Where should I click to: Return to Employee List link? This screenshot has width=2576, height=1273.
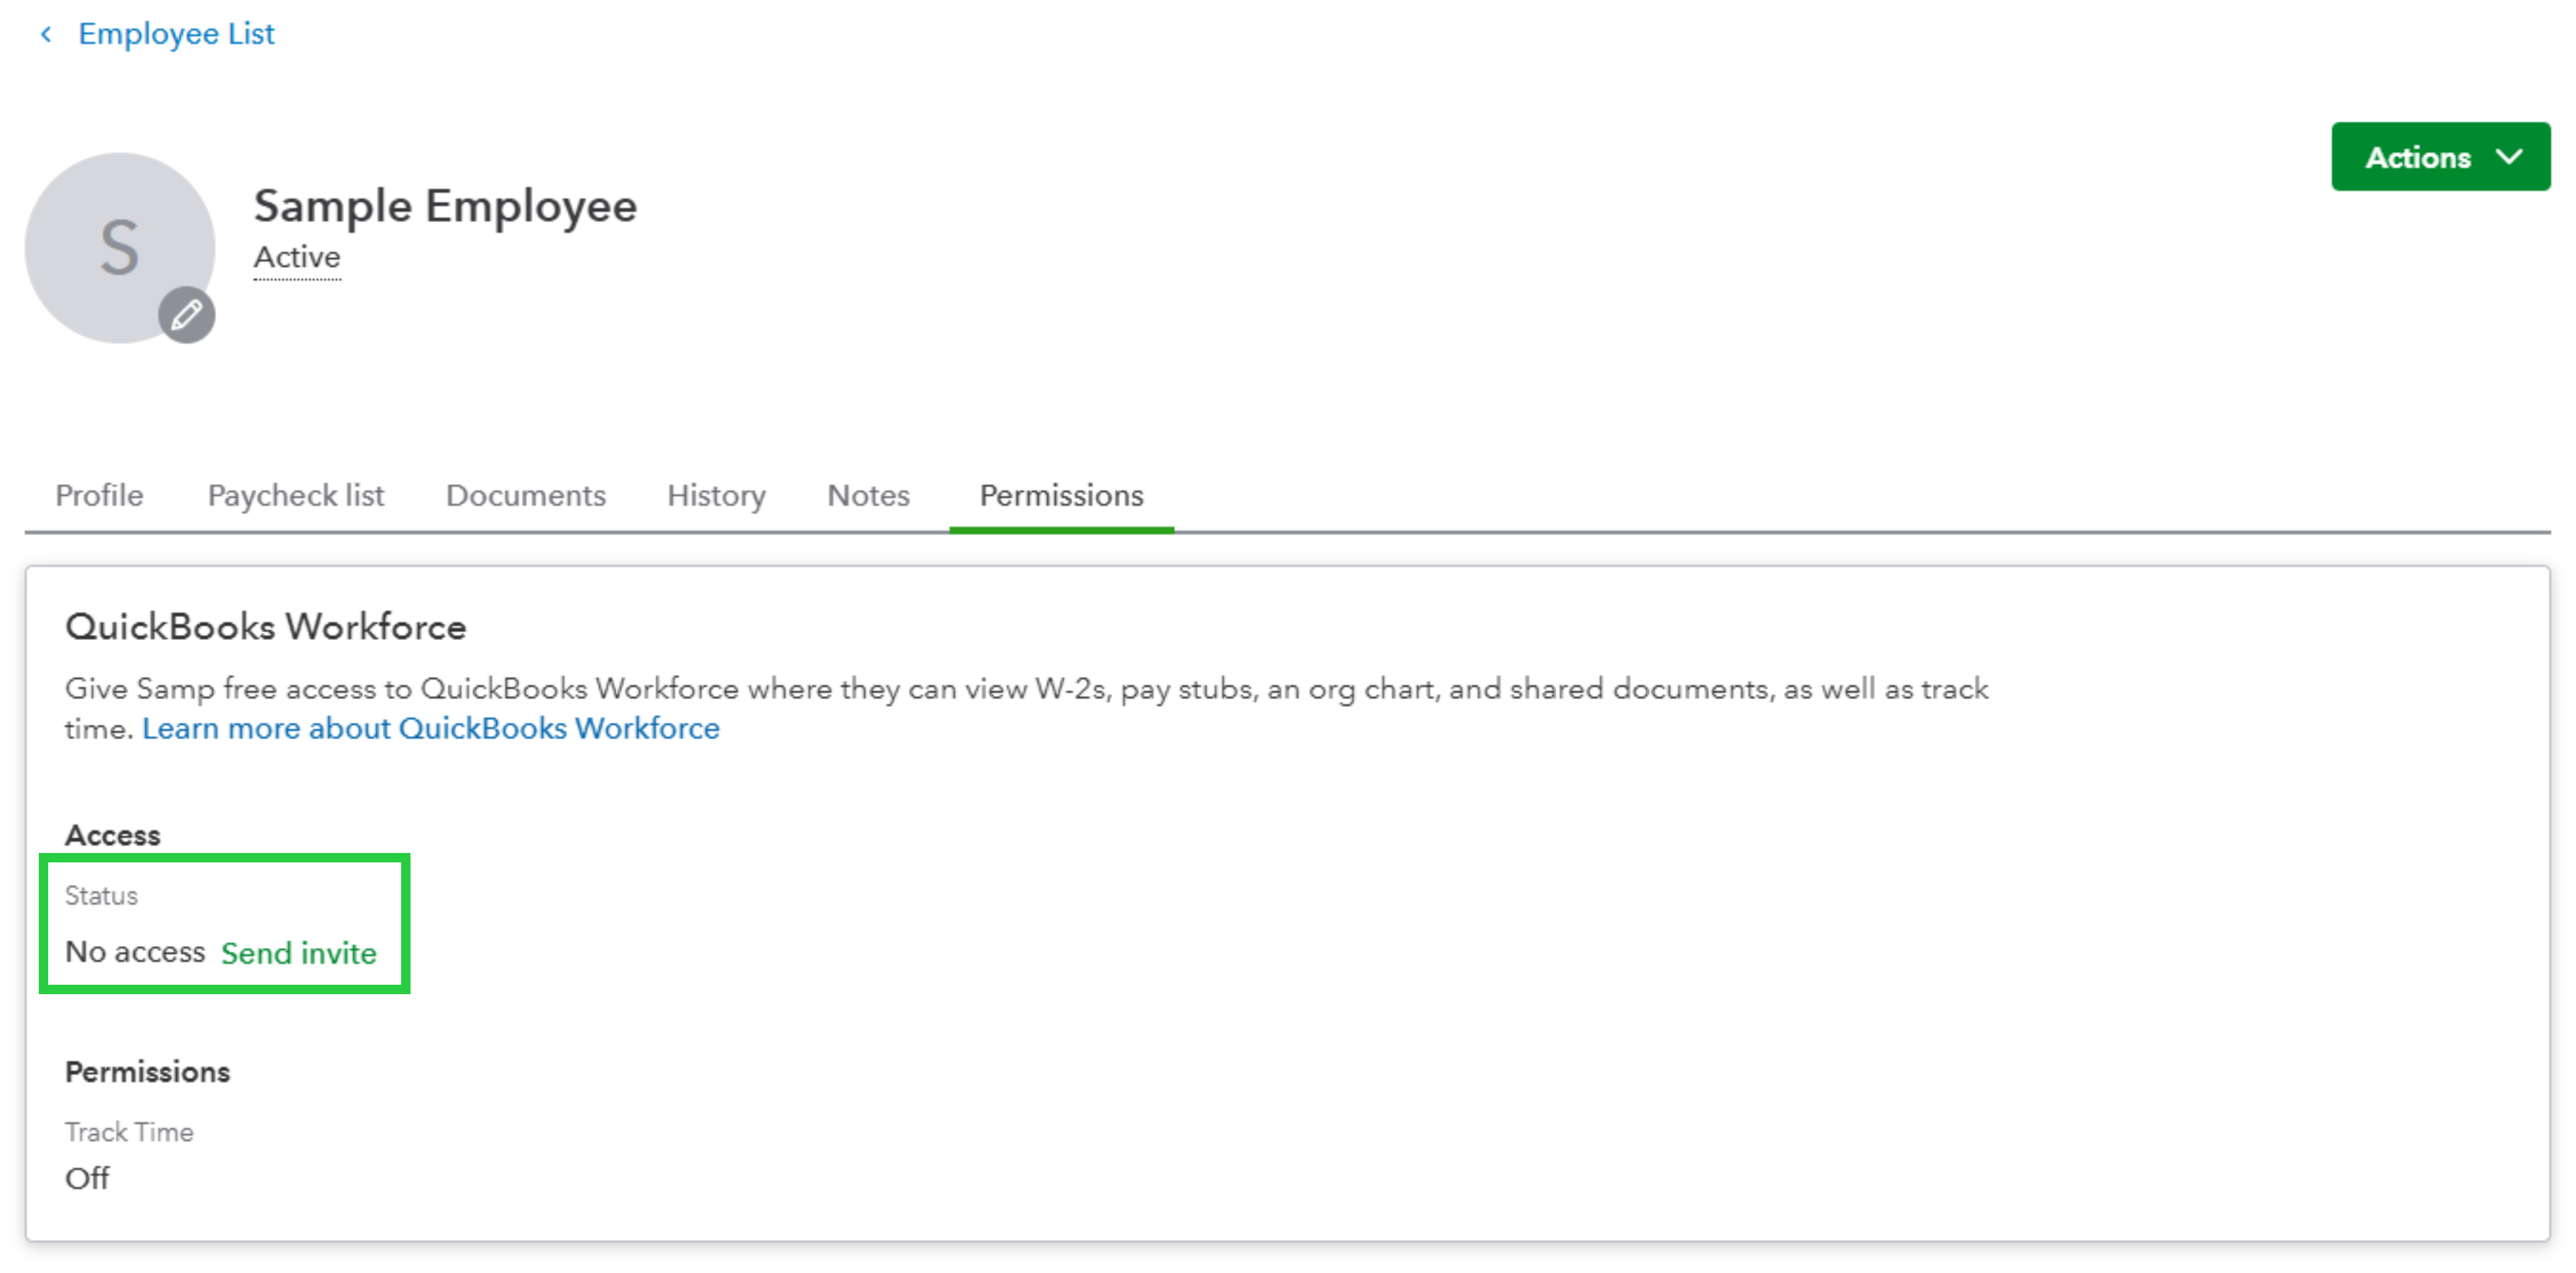[x=176, y=34]
